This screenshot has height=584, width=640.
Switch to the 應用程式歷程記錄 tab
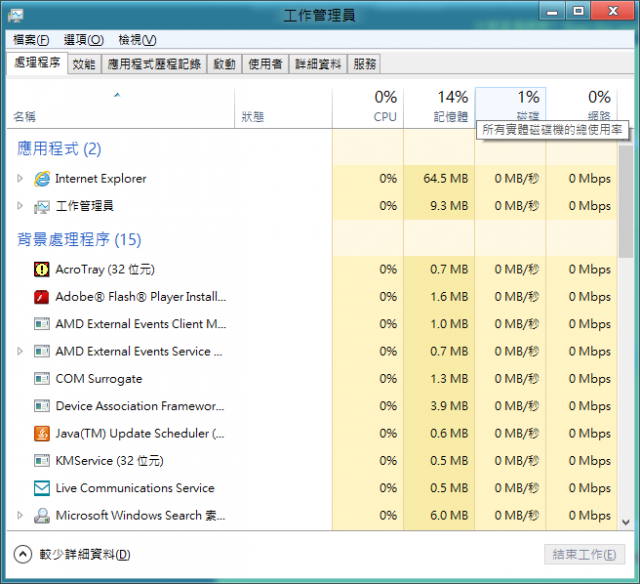154,64
